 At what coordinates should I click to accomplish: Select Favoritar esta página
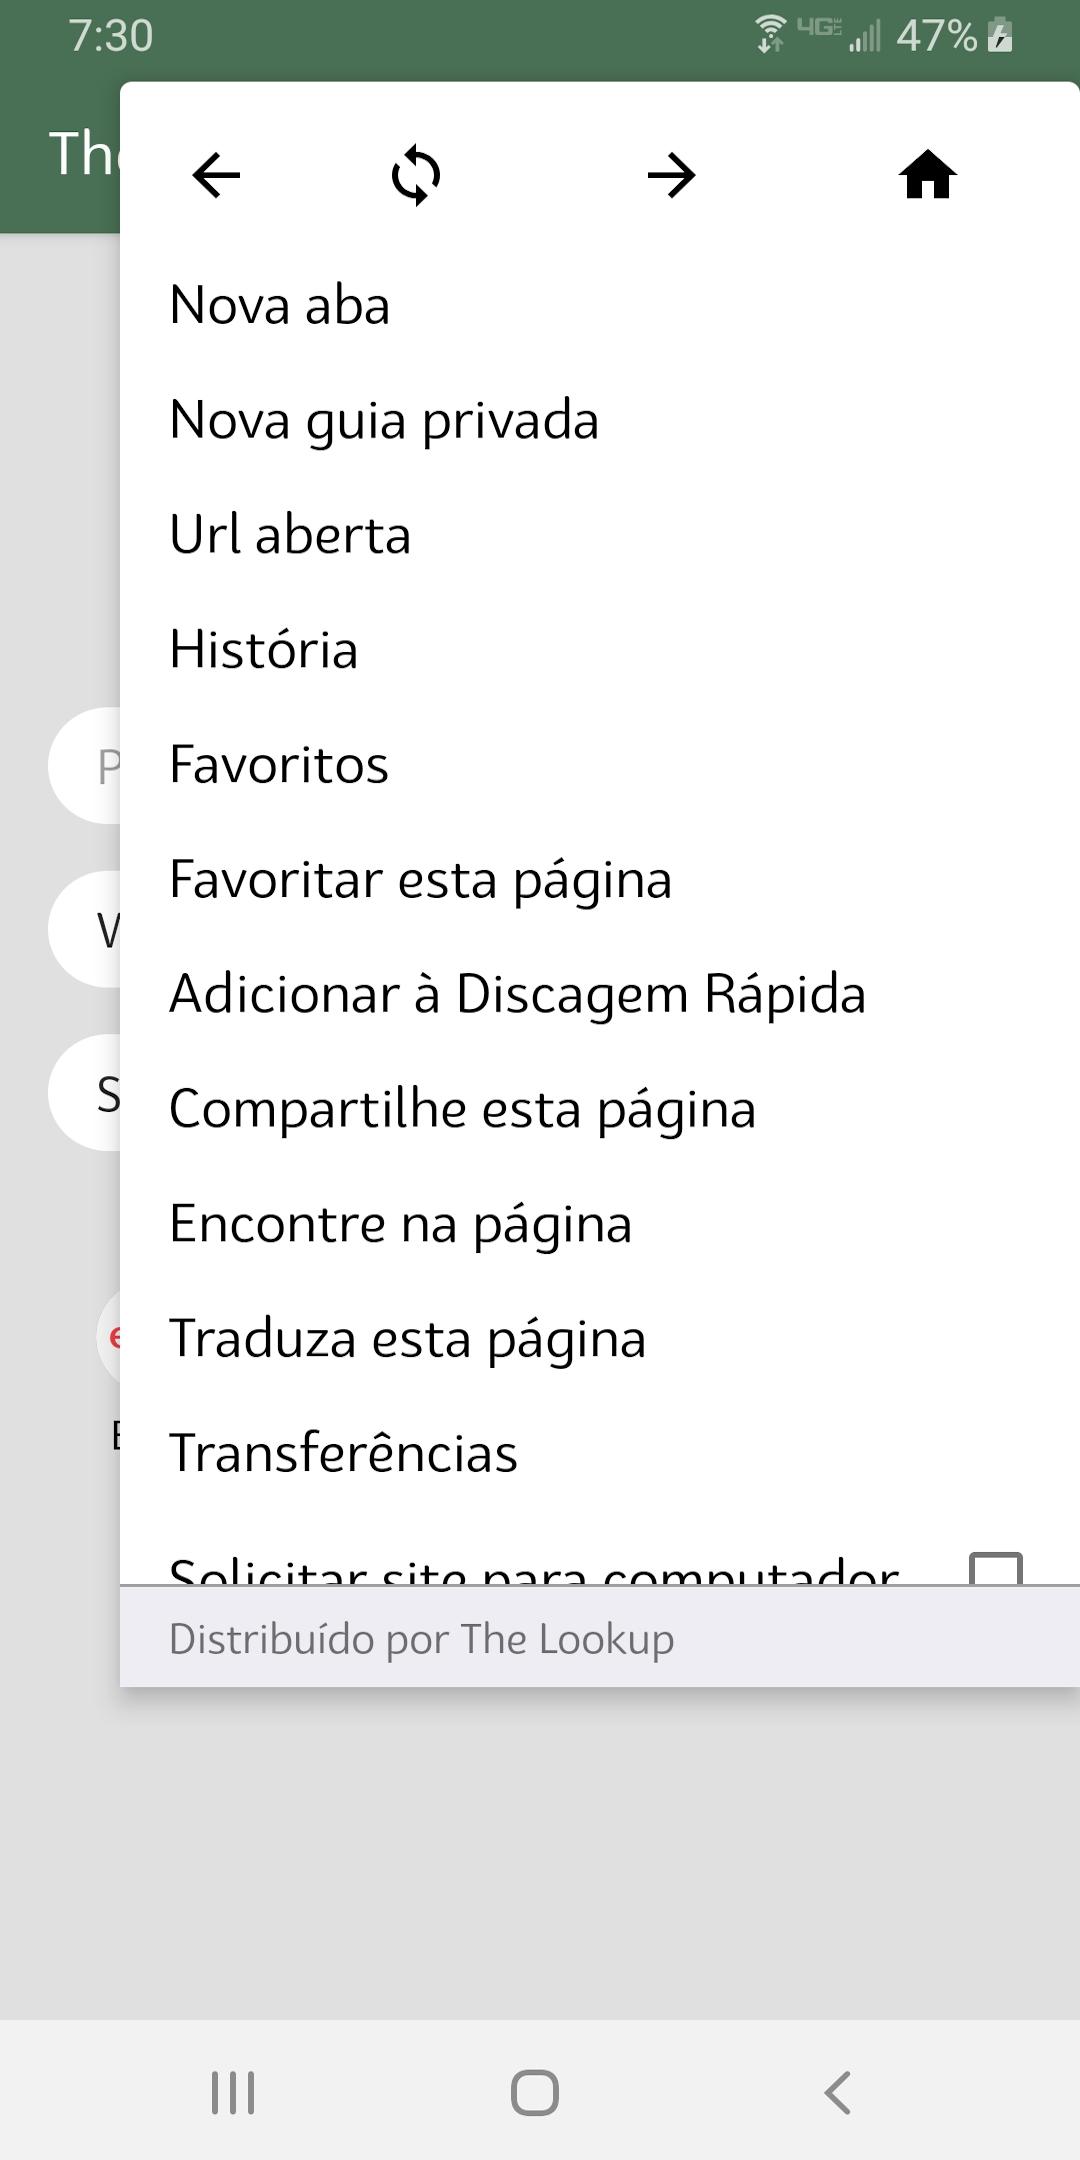420,880
